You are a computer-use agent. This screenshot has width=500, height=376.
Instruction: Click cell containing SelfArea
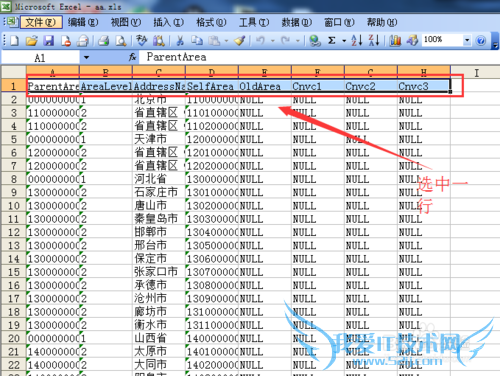tap(212, 86)
